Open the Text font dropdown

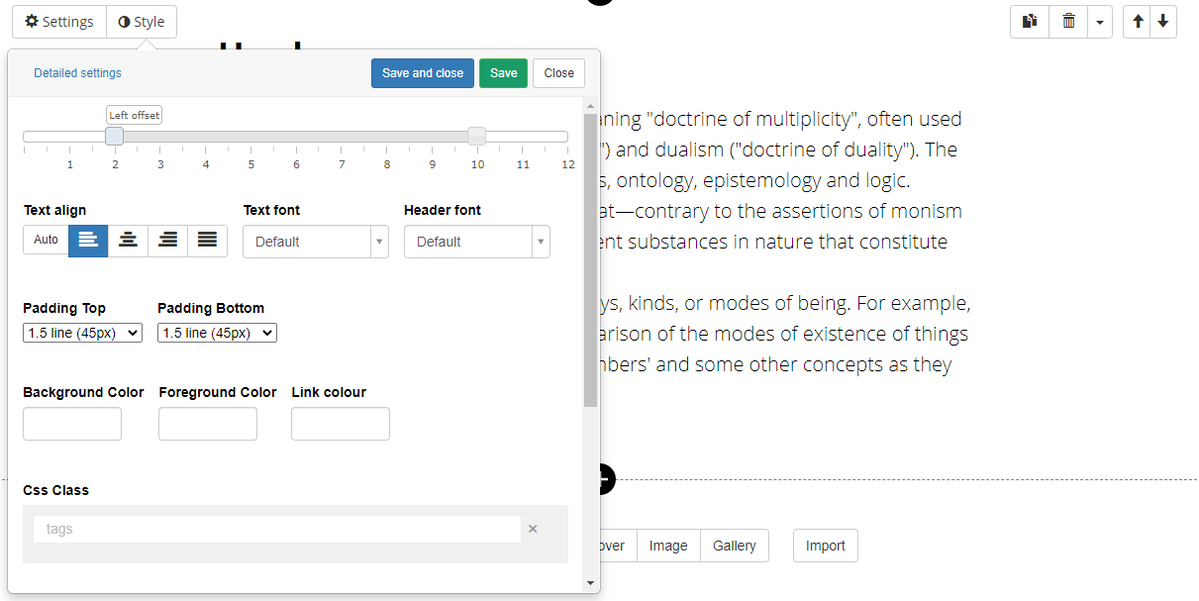[x=316, y=242]
